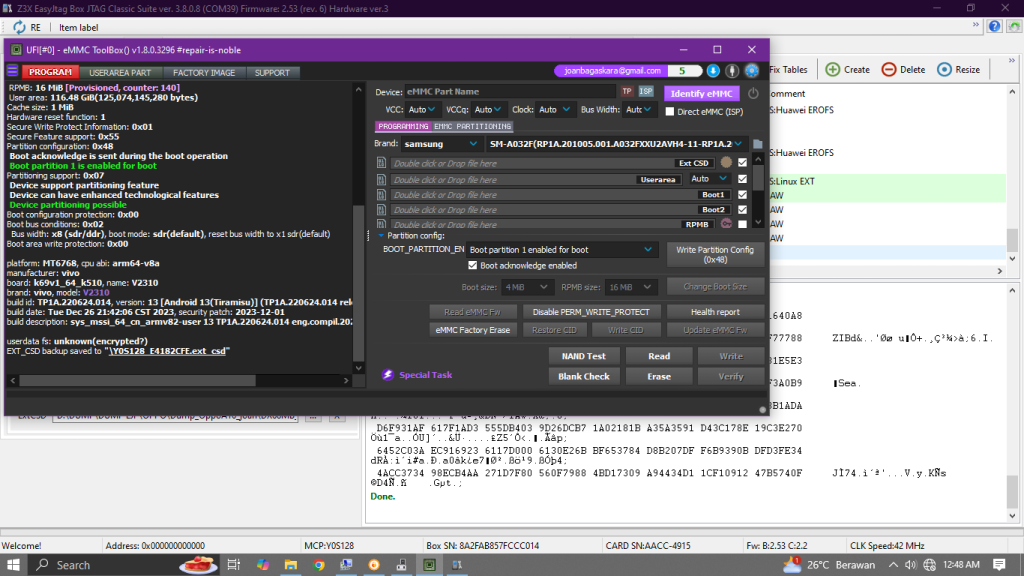Click the TP testpoint icon
This screenshot has width=1024, height=576.
pyautogui.click(x=627, y=91)
